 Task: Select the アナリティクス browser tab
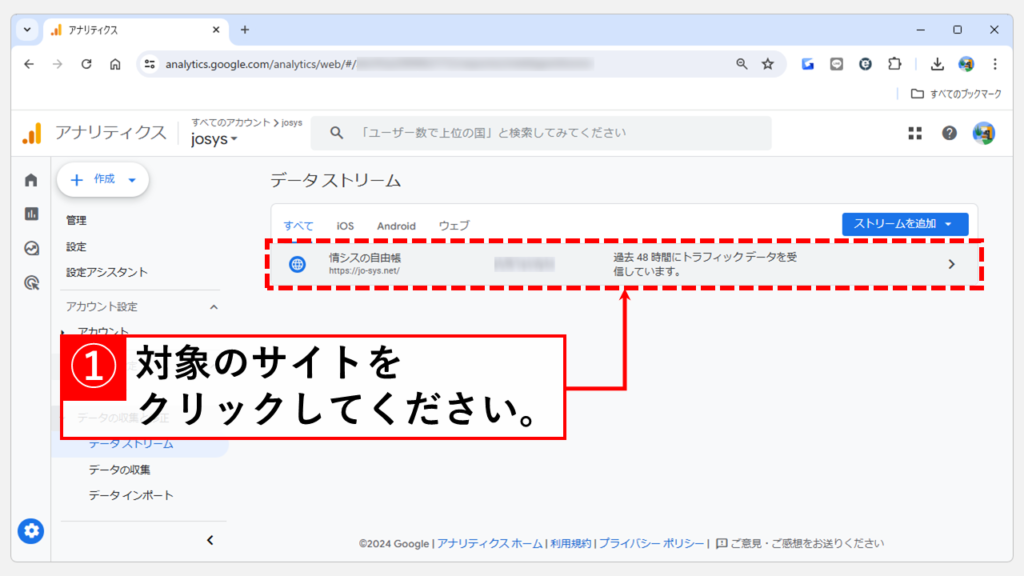135,30
